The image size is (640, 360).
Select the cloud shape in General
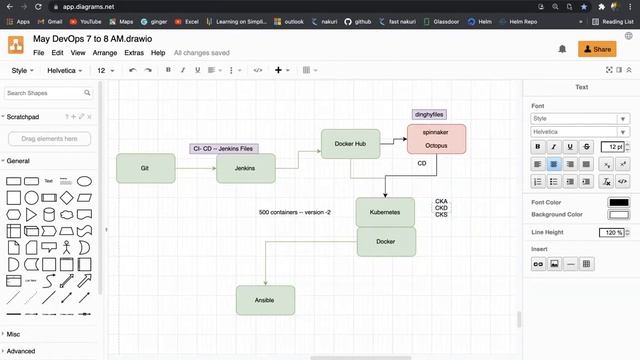pos(67,215)
